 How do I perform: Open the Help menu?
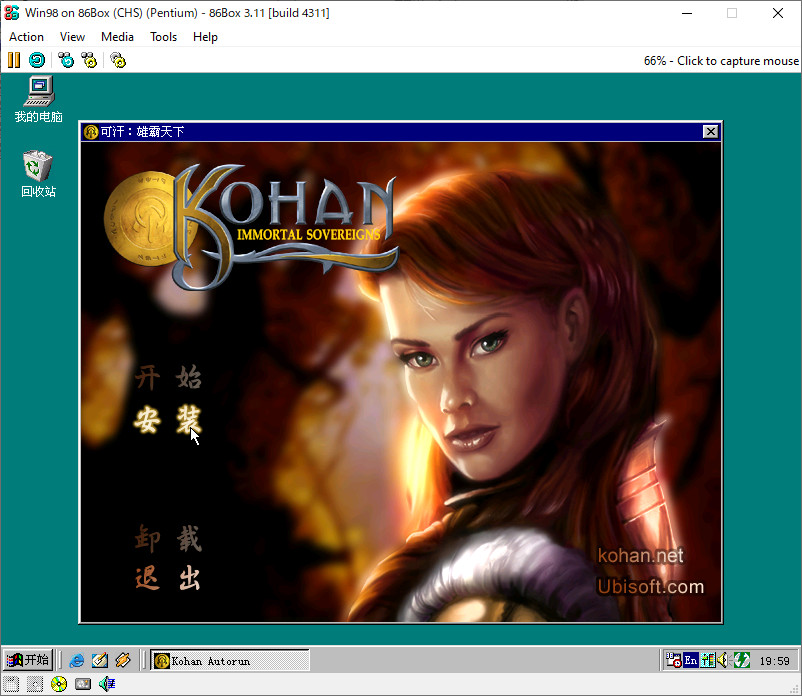tap(205, 37)
